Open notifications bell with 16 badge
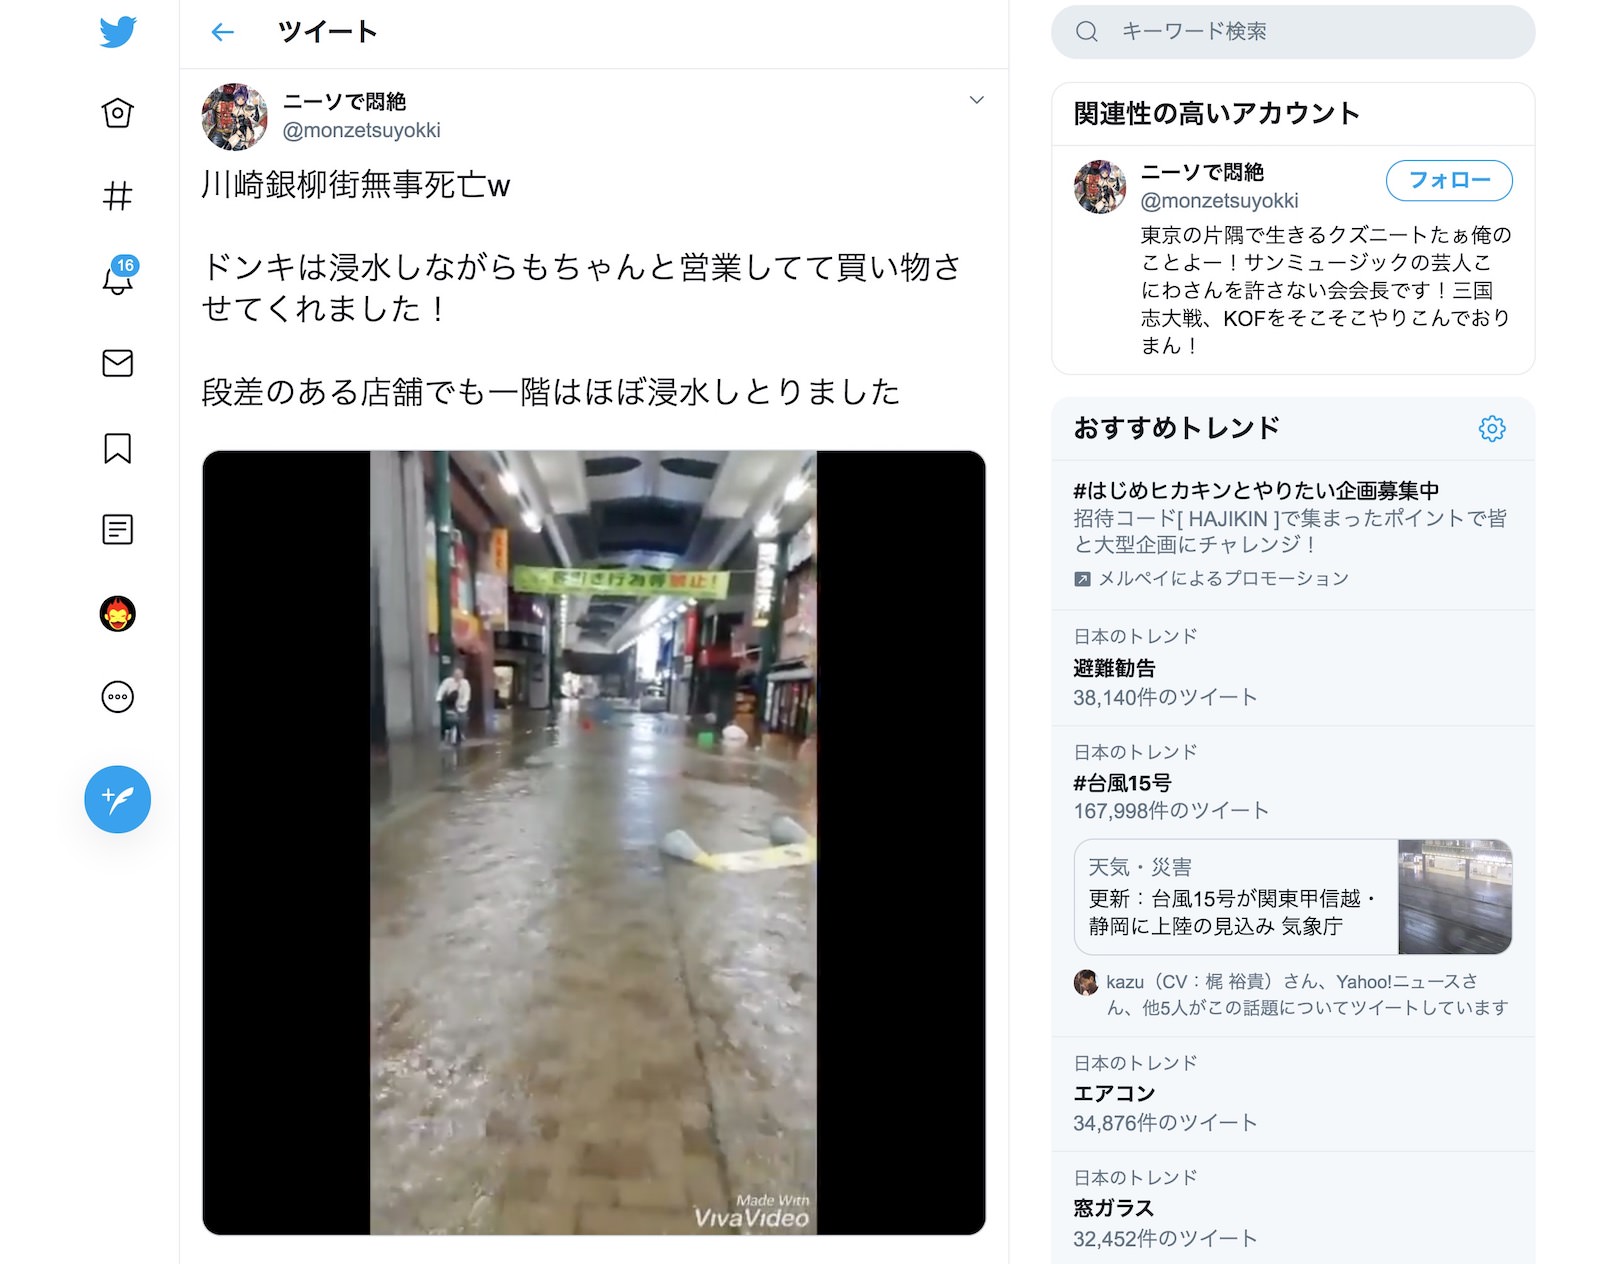The height and width of the screenshot is (1264, 1600). 118,277
